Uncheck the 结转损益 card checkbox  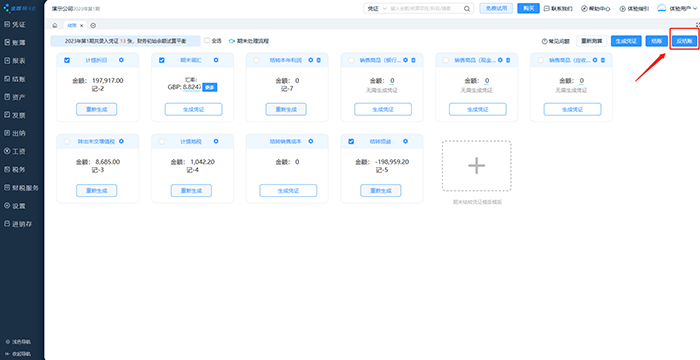coord(351,141)
